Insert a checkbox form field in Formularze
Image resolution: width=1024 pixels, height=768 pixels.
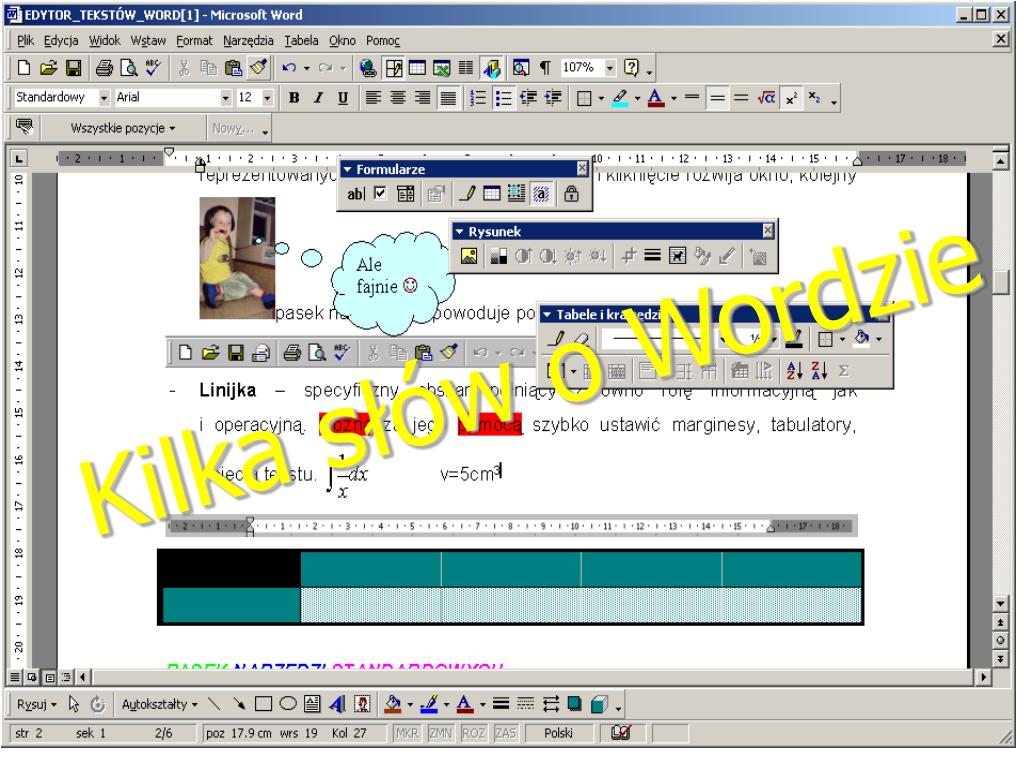coord(380,194)
